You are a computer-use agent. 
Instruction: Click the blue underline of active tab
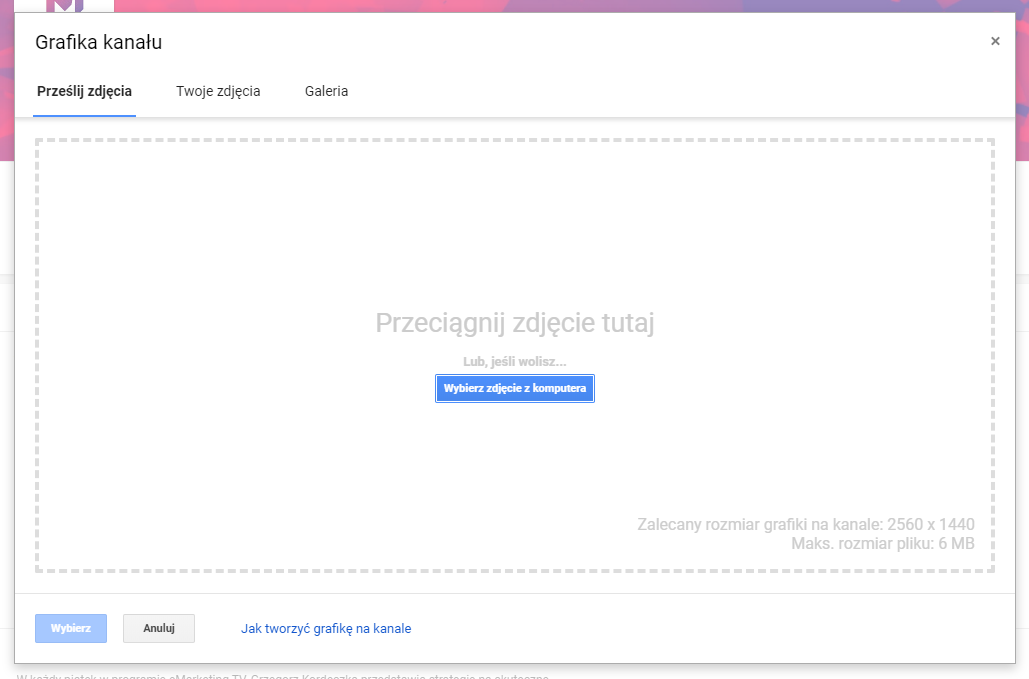click(84, 115)
